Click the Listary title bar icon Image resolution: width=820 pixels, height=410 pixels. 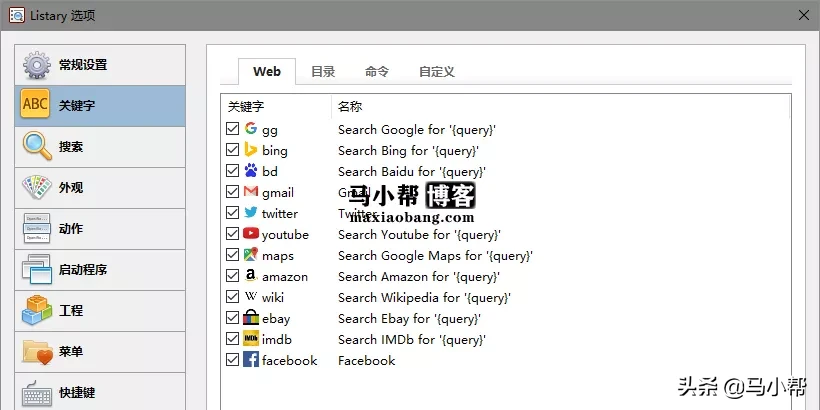pos(17,15)
